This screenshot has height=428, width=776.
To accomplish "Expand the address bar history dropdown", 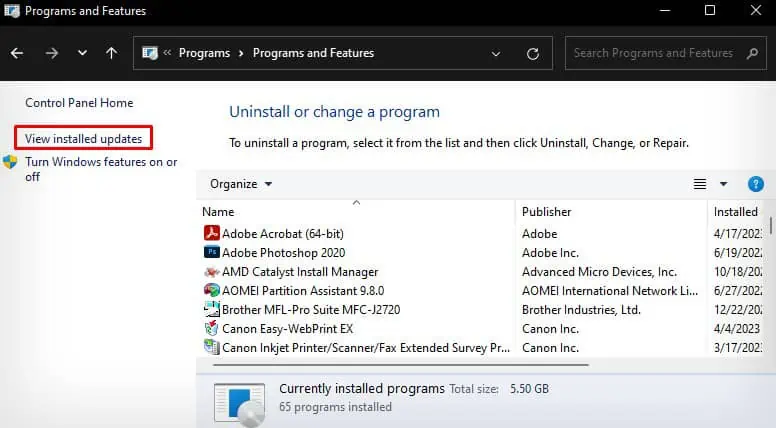I will [495, 53].
